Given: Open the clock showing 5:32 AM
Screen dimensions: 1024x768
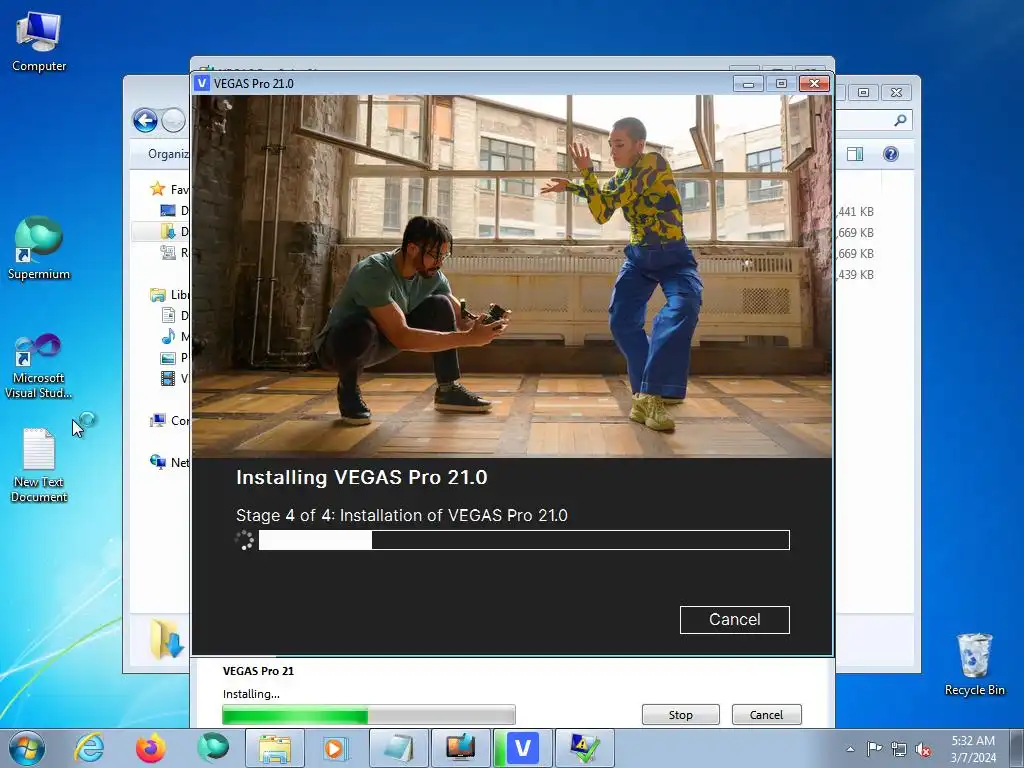Looking at the screenshot, I should tap(973, 749).
